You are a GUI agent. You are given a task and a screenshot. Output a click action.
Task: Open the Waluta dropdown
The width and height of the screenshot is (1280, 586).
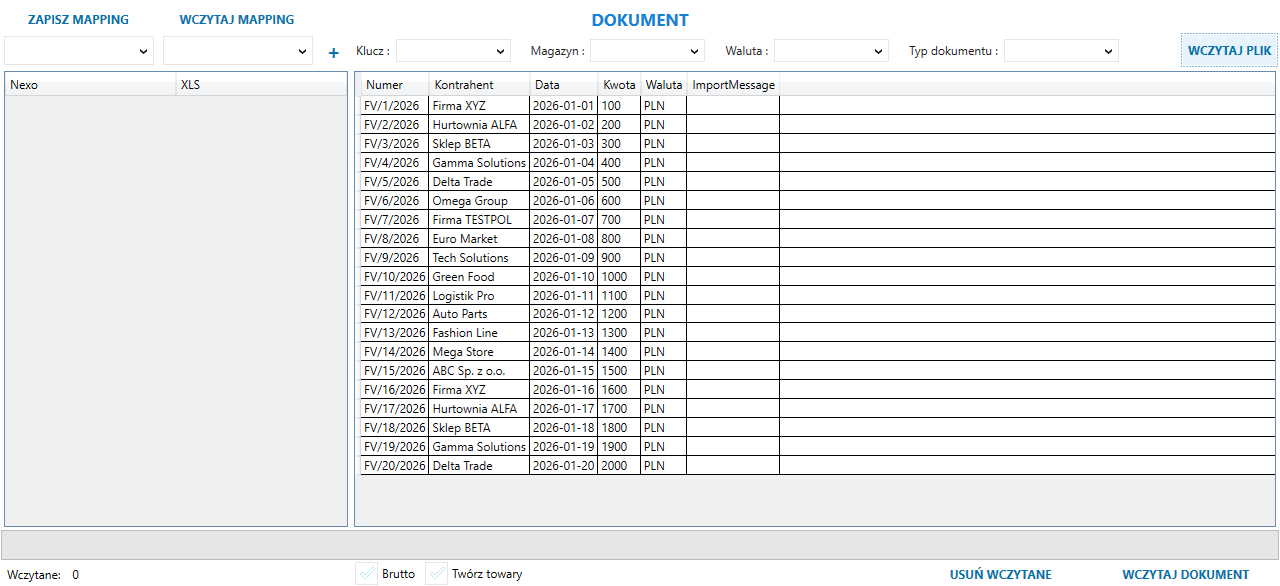831,51
